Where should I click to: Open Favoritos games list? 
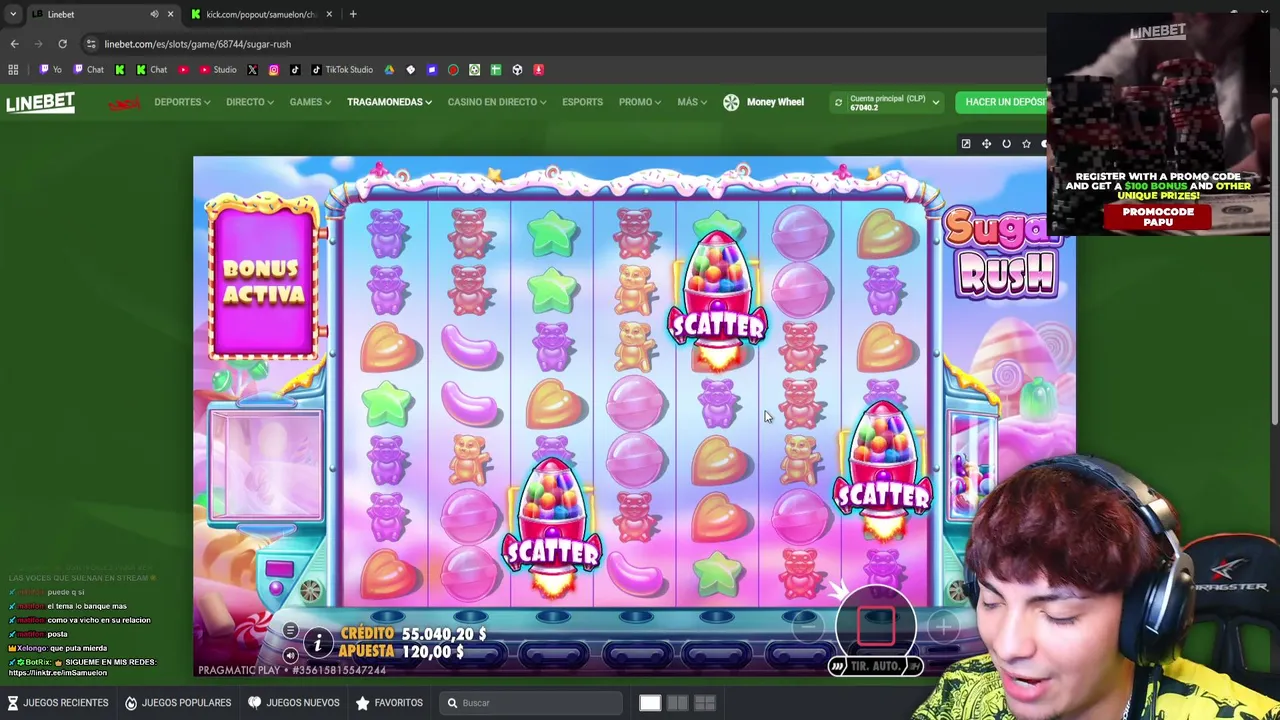tap(389, 703)
